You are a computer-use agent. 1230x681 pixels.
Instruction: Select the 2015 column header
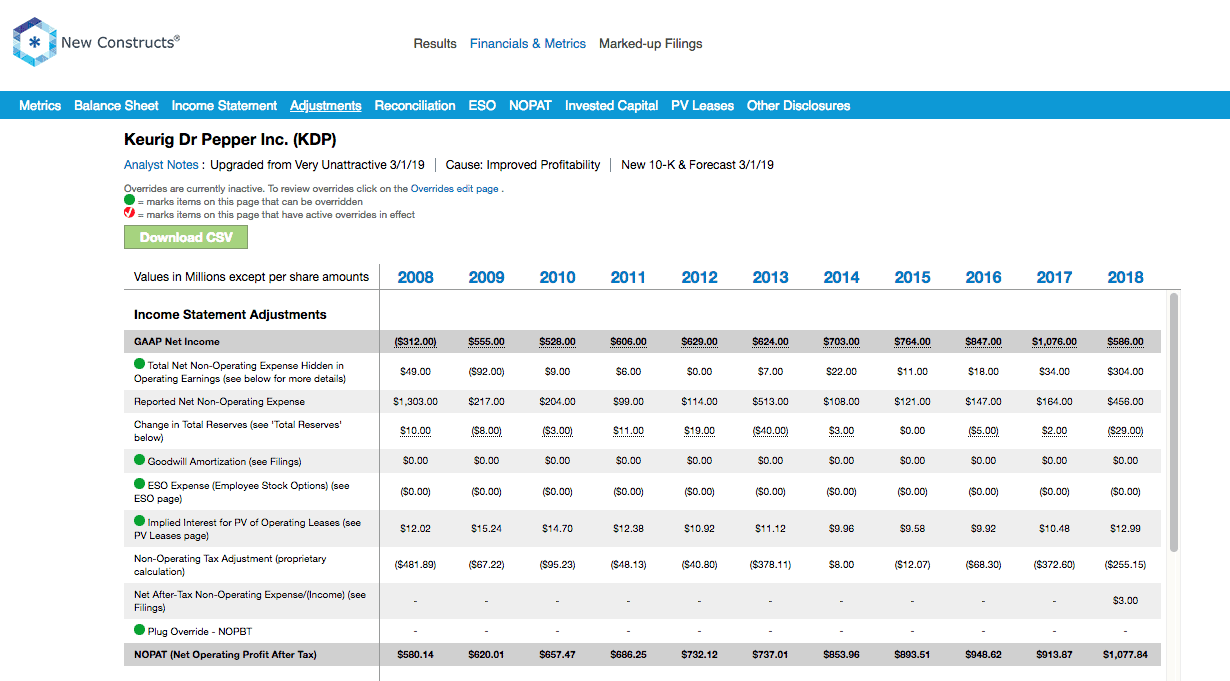[x=913, y=277]
